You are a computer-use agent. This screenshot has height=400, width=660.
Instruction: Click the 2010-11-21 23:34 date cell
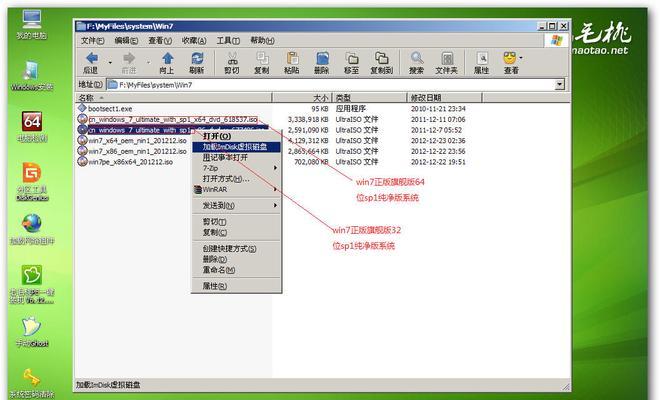(x=438, y=109)
